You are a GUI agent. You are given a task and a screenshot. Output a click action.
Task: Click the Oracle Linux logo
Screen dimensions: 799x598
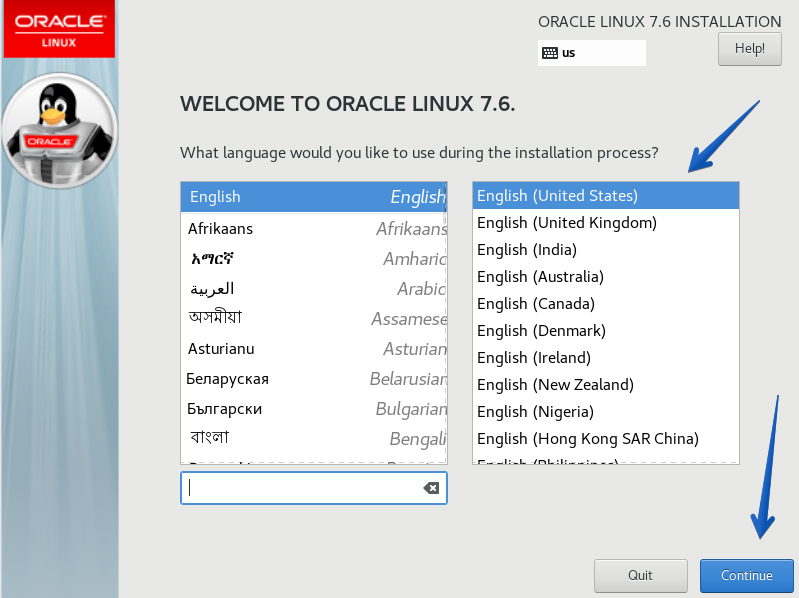[x=59, y=29]
